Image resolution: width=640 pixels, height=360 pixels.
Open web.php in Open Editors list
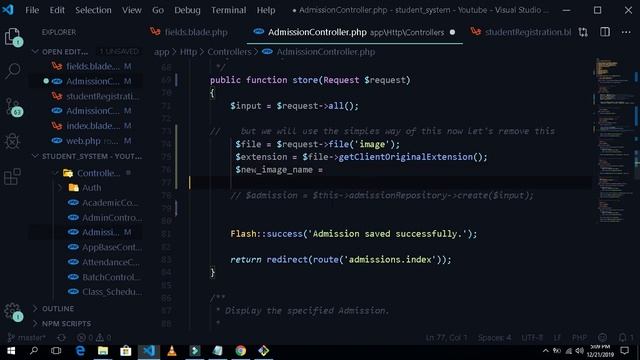tap(86, 141)
